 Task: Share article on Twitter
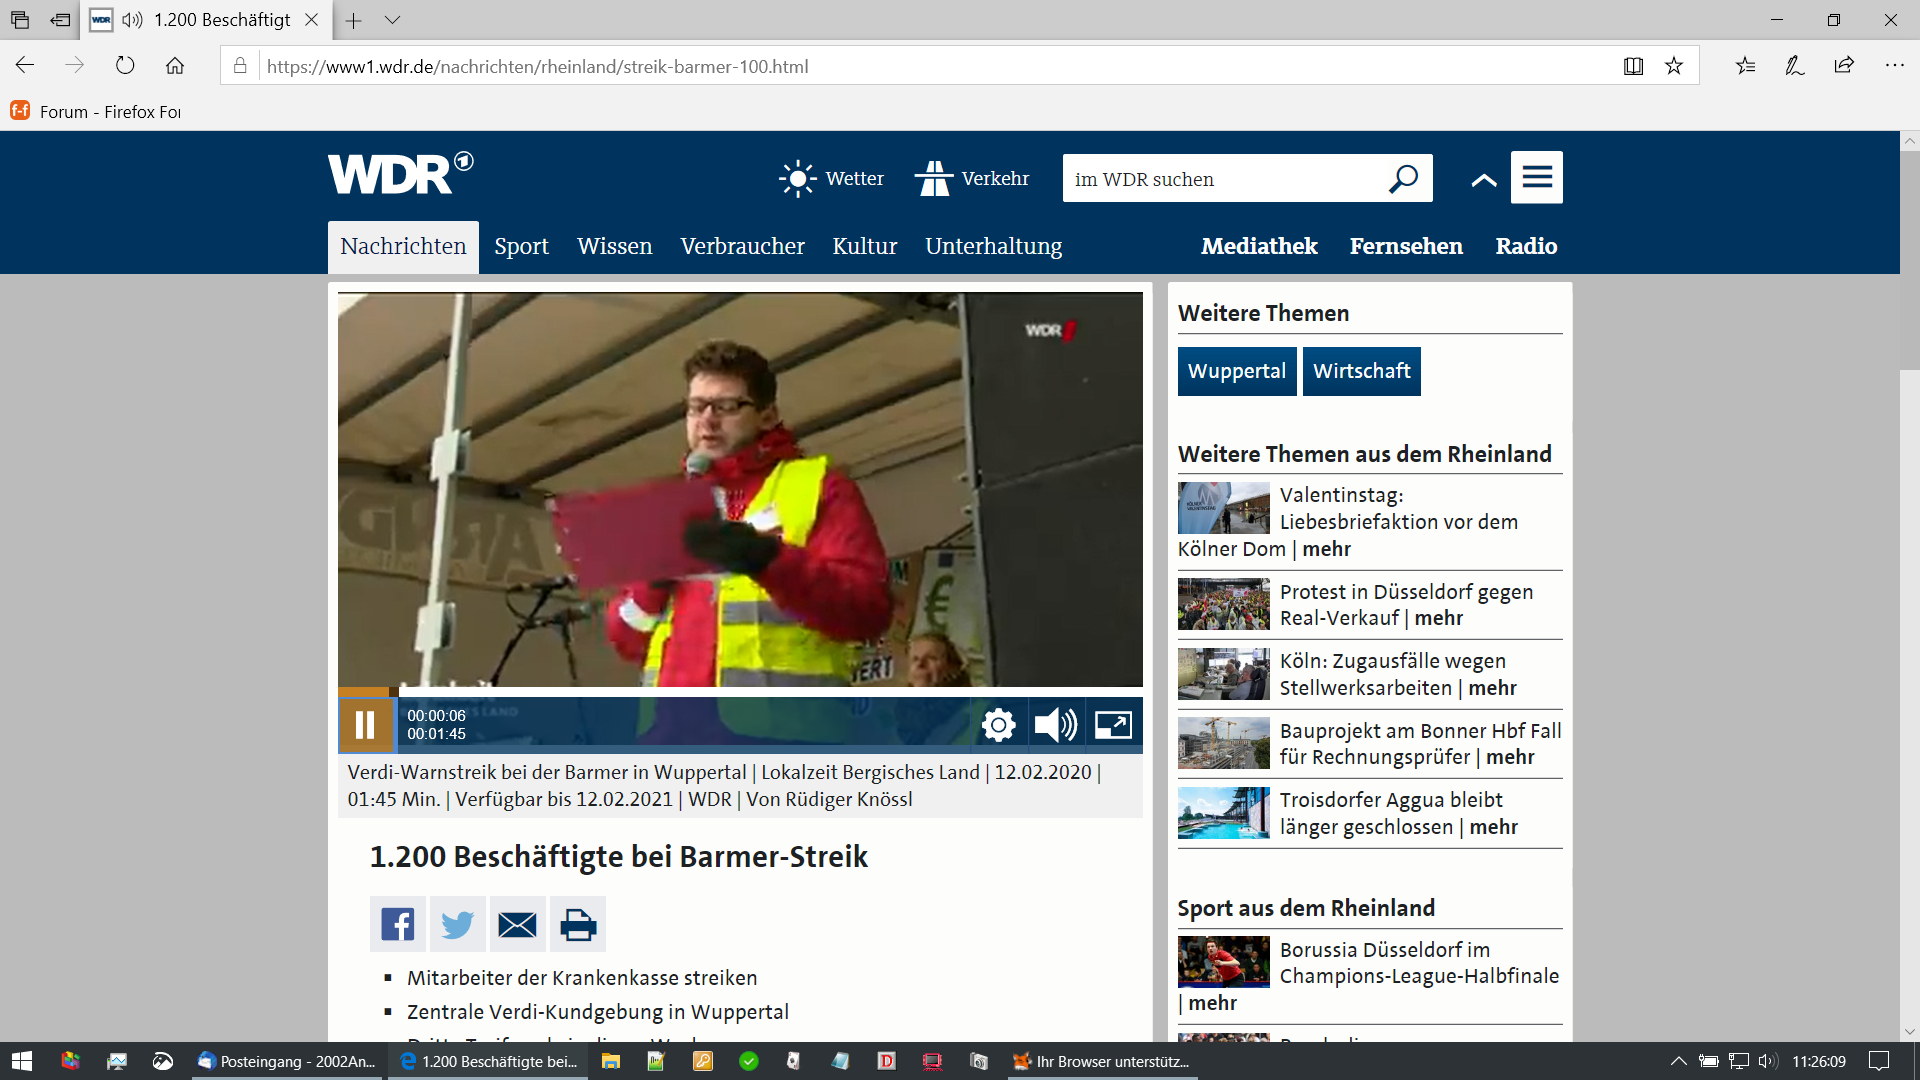pos(457,924)
